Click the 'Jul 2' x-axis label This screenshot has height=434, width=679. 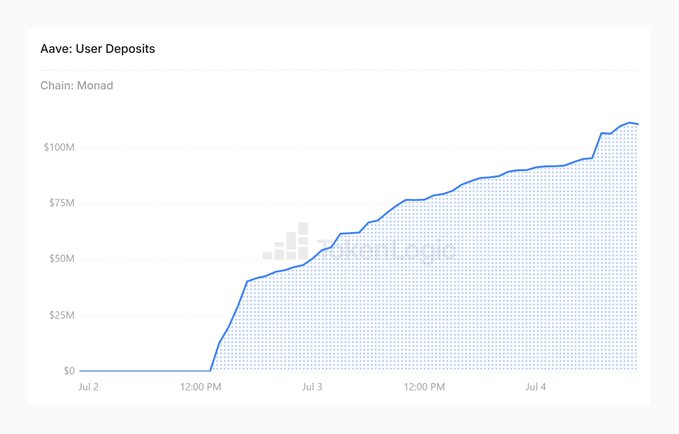tap(88, 387)
